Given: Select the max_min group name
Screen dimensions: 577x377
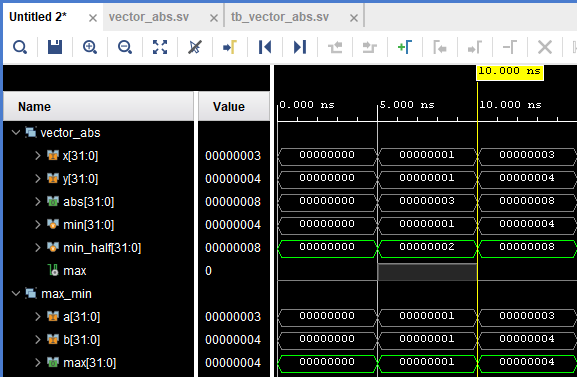Looking at the screenshot, I should pyautogui.click(x=66, y=294).
